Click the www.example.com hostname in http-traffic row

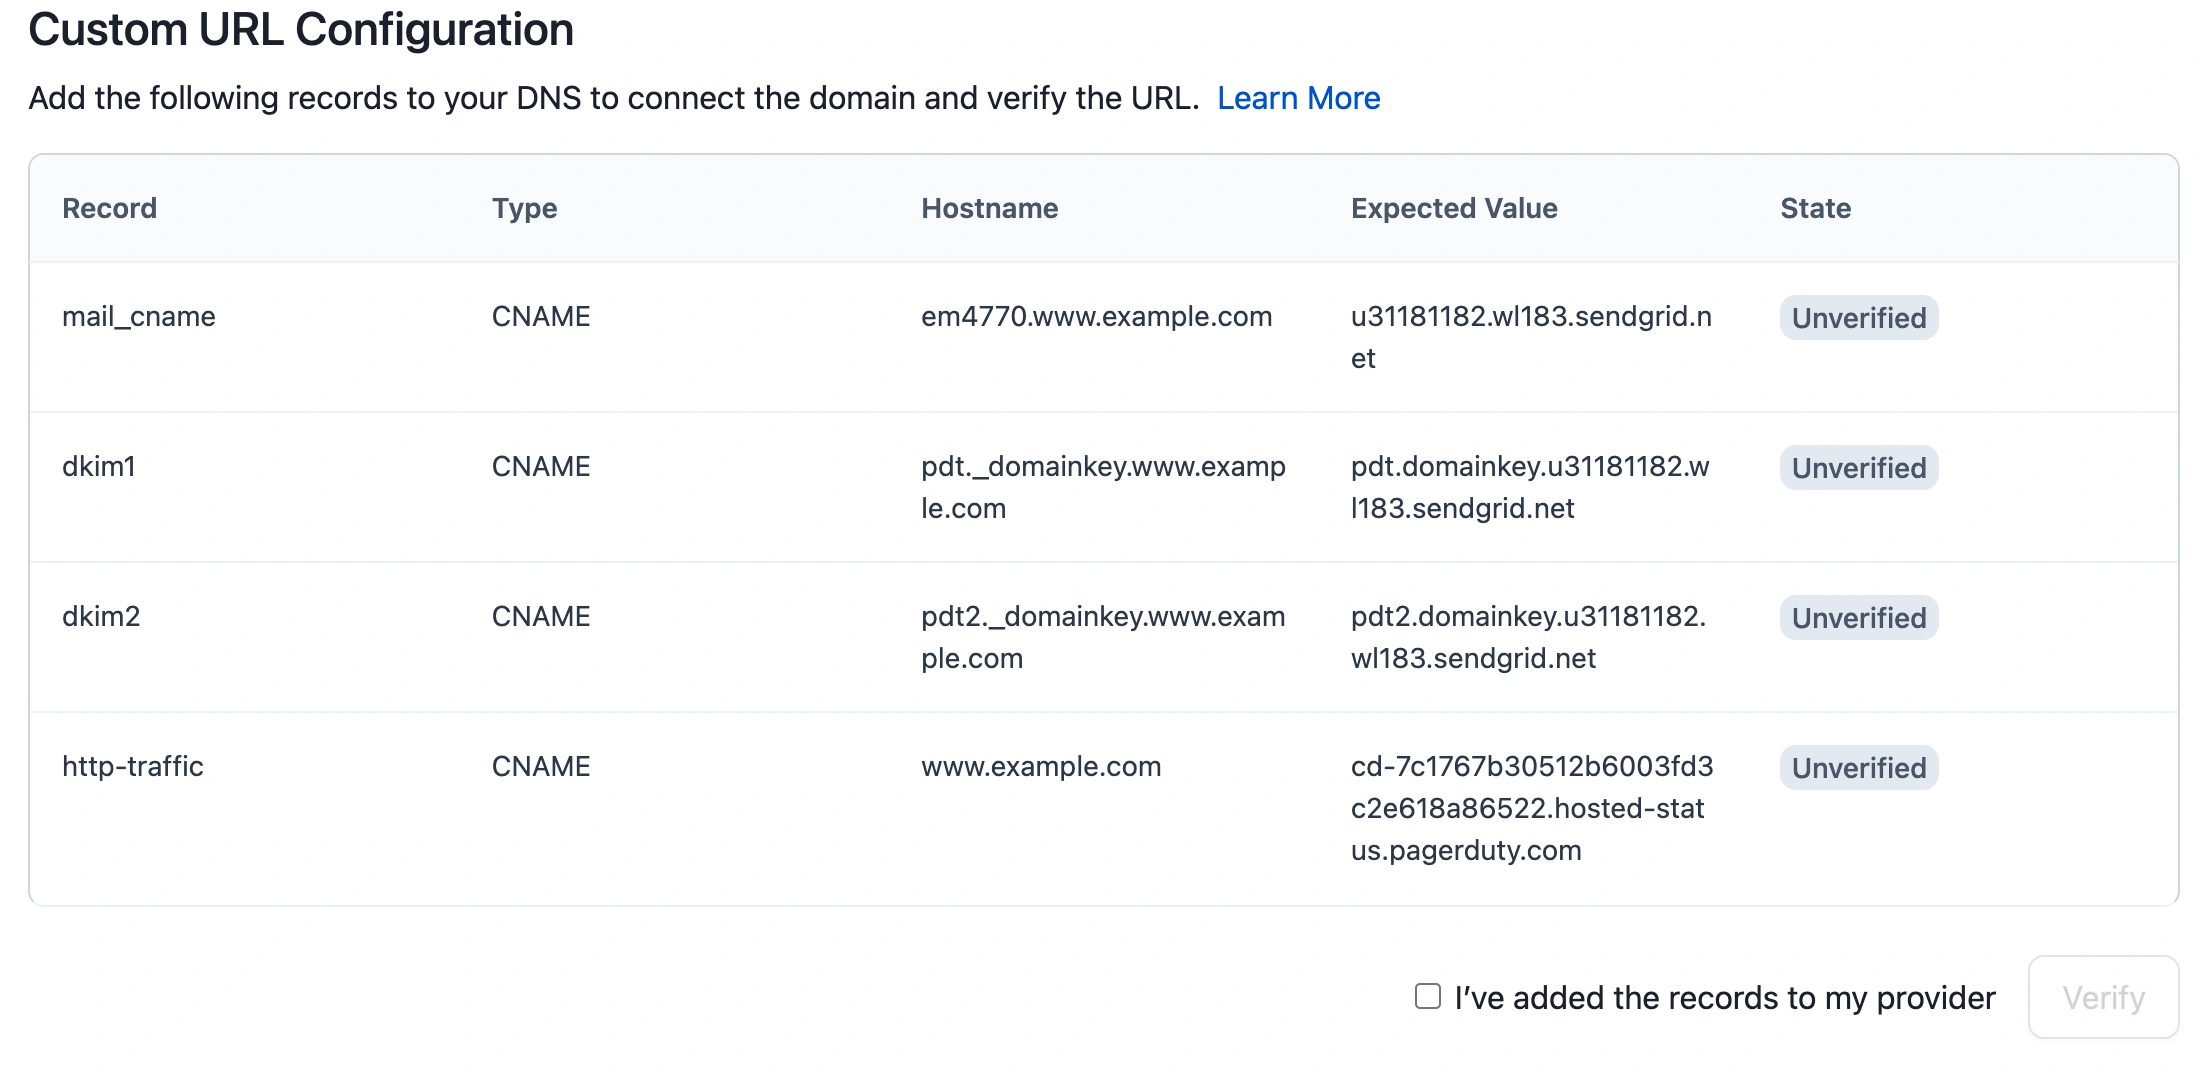coord(1040,766)
